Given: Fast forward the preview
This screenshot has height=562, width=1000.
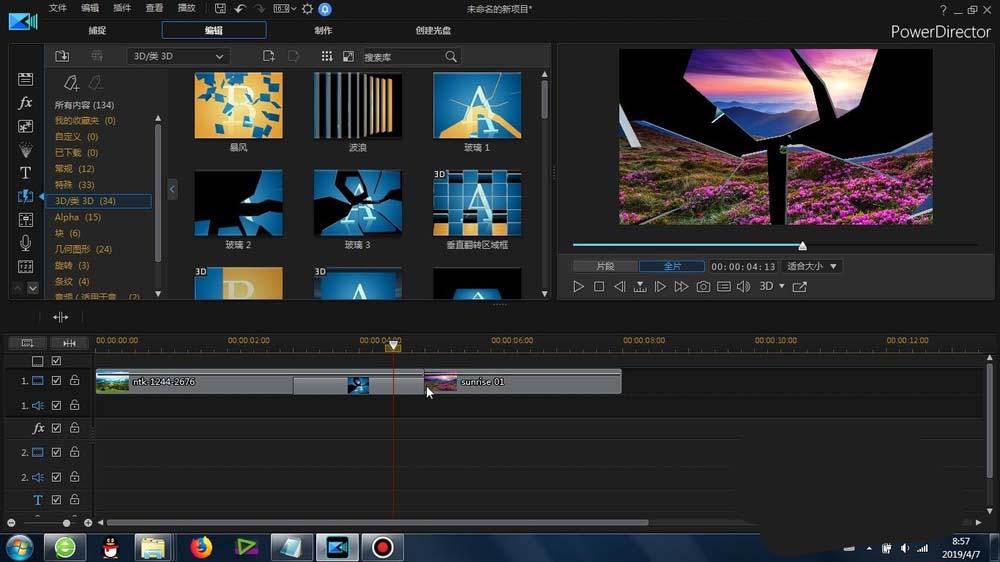Looking at the screenshot, I should (681, 286).
